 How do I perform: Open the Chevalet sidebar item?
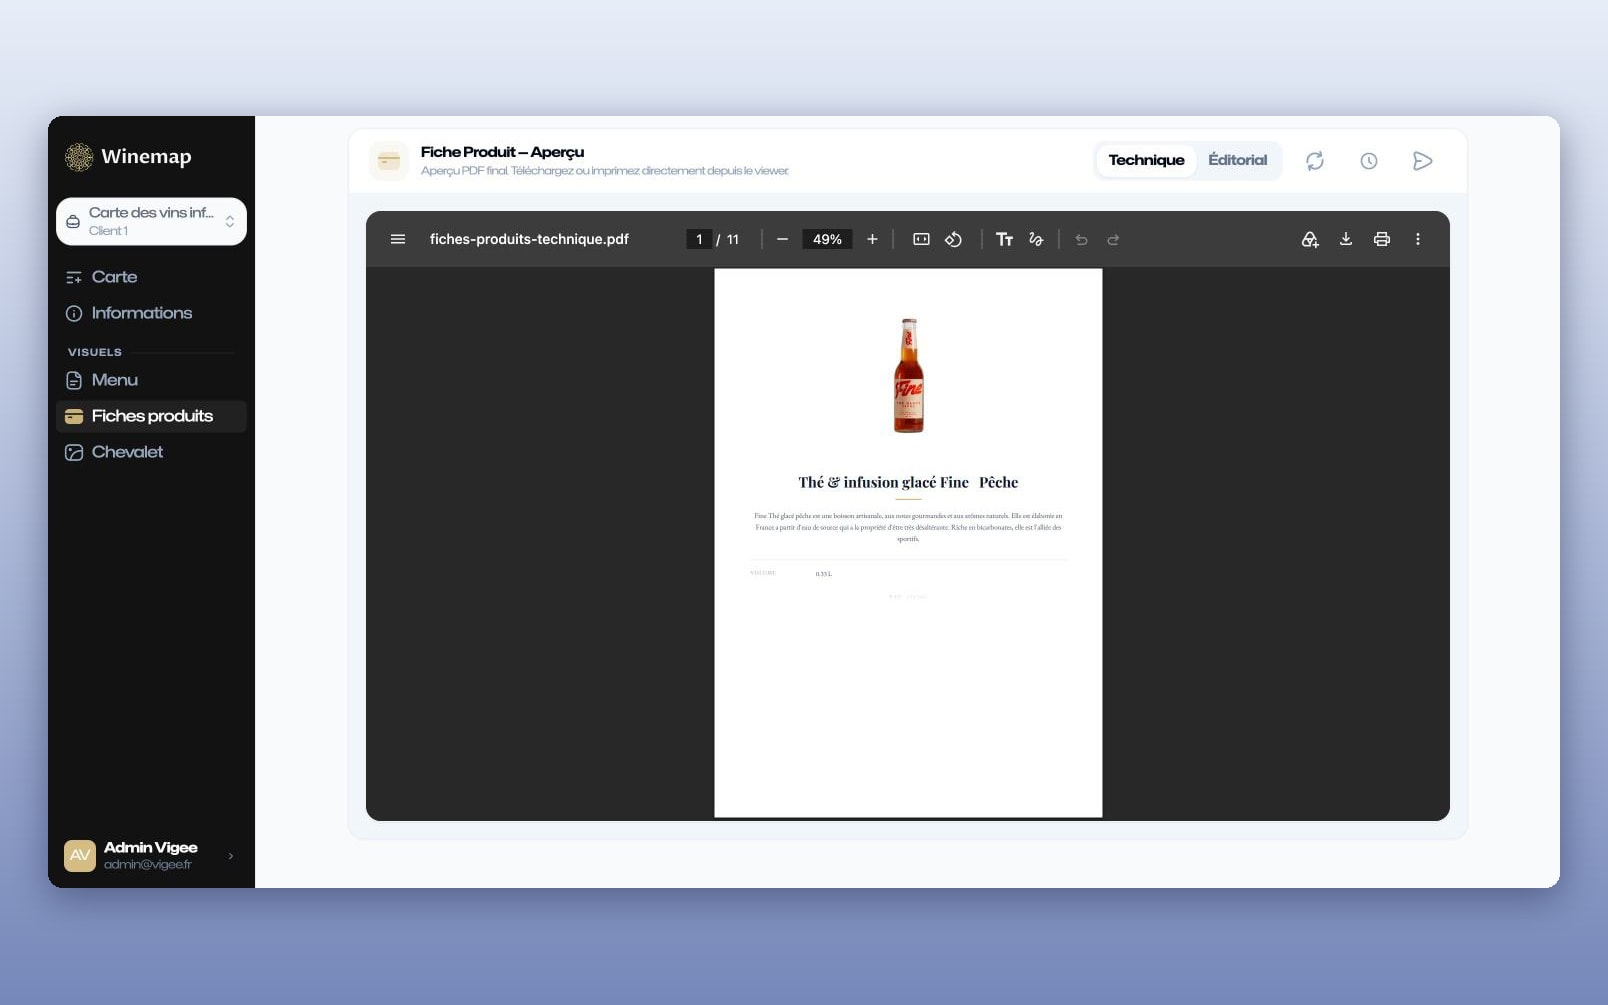click(151, 452)
